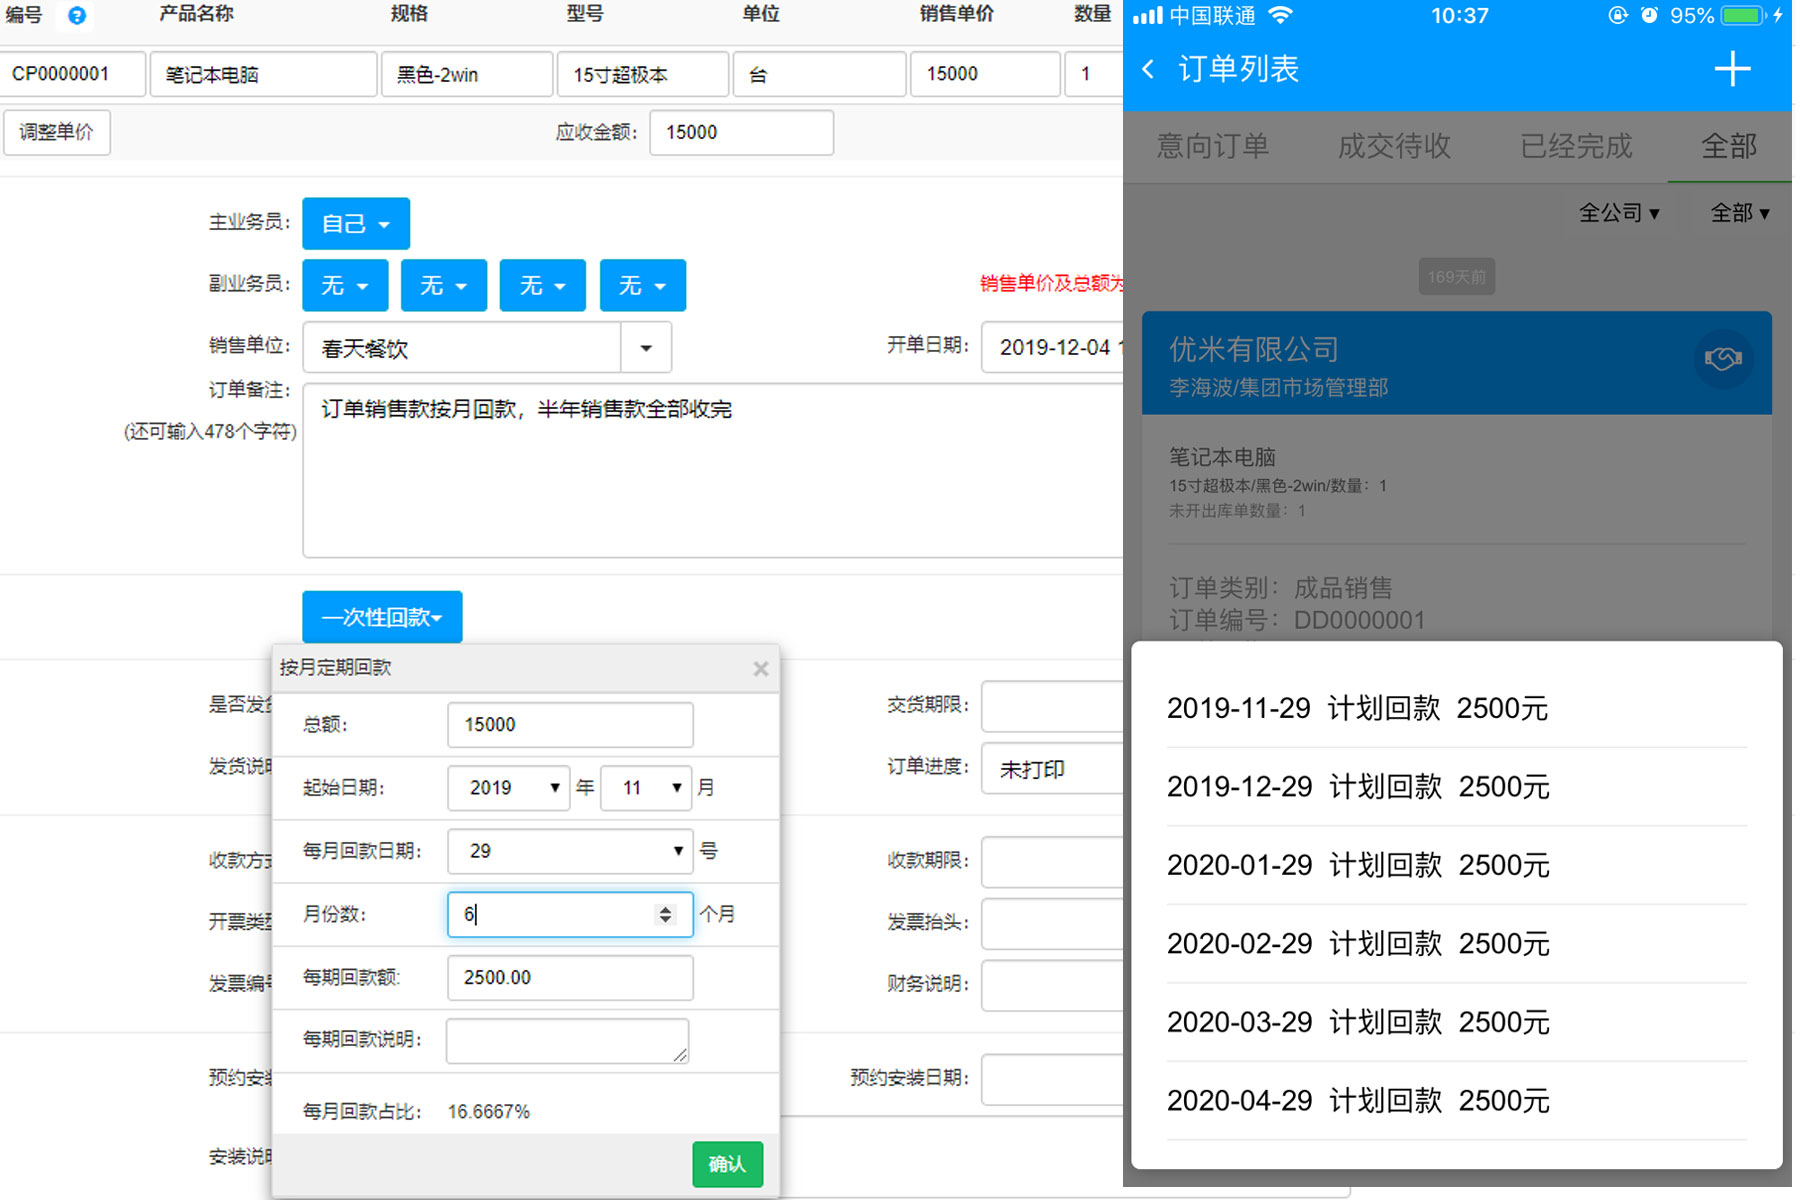
Task: Tap the back arrow beside 订单列表
Action: coord(1149,69)
